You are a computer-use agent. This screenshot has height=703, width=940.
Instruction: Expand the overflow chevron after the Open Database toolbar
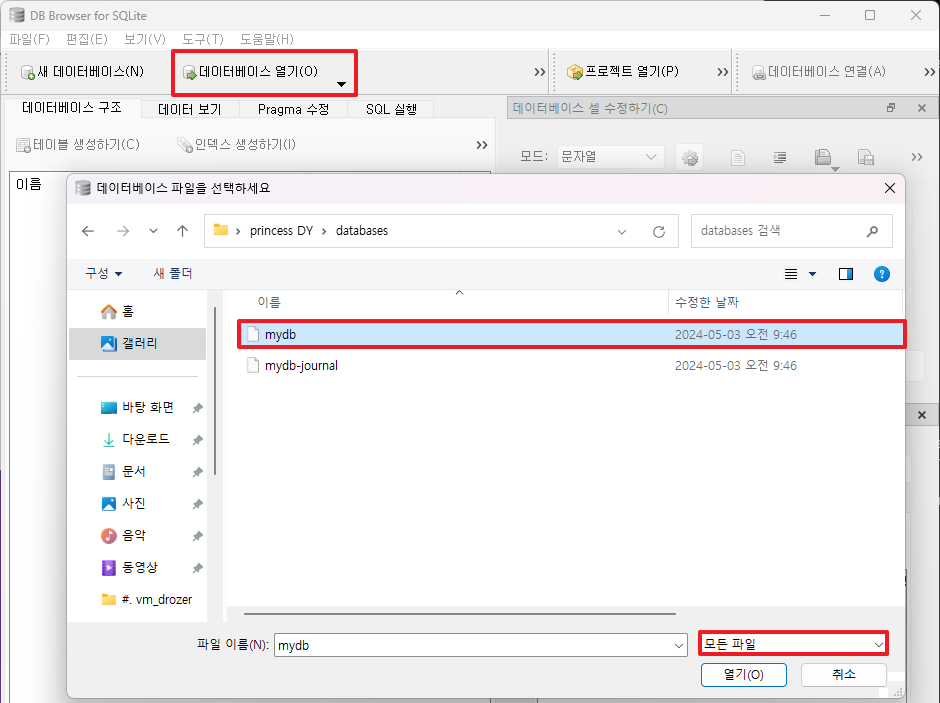[540, 72]
